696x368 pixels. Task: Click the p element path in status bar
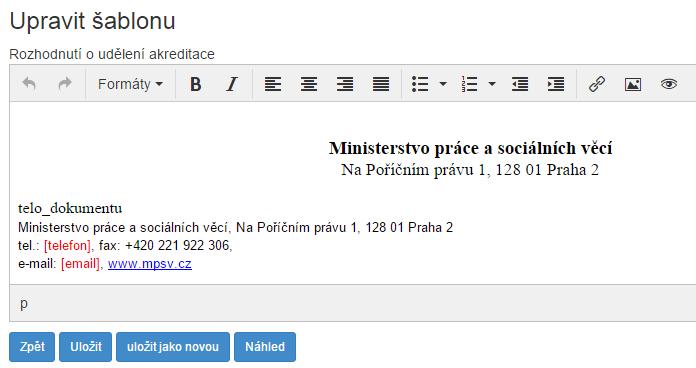pos(24,304)
